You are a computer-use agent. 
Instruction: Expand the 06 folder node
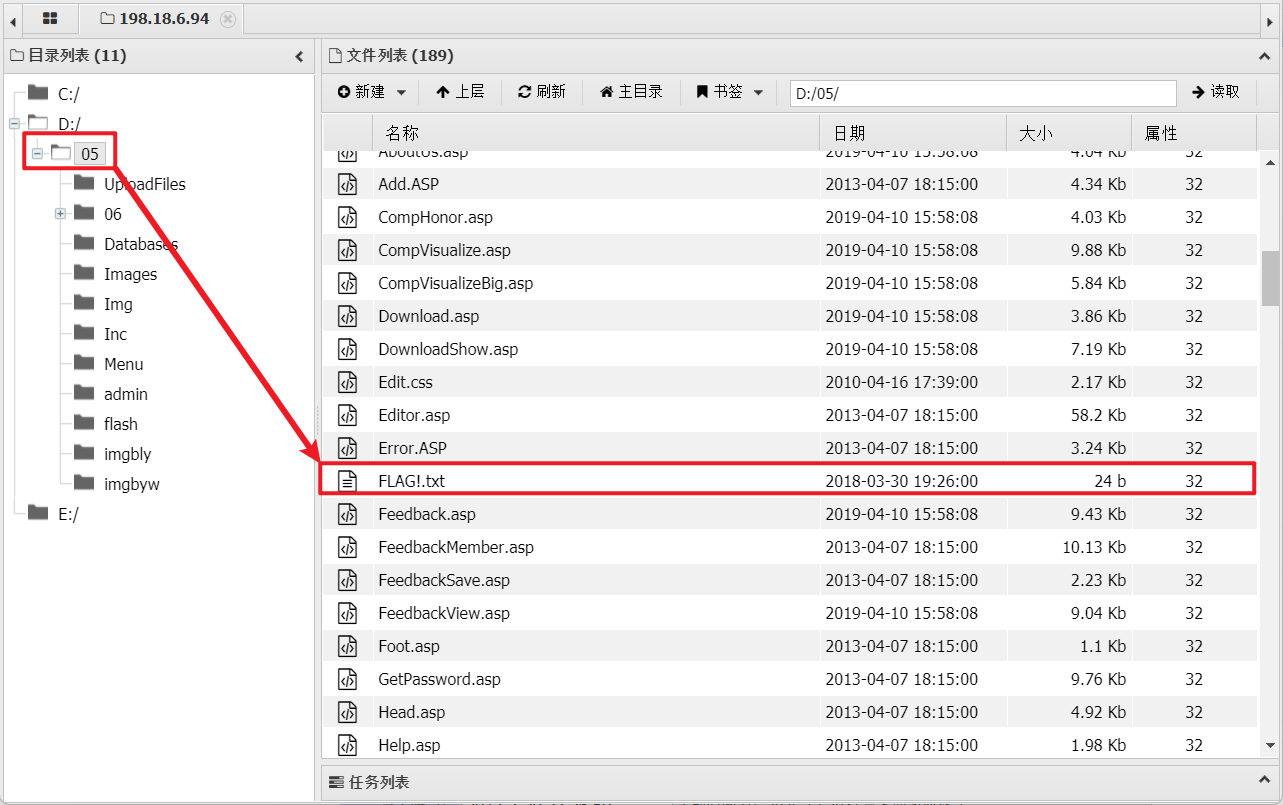pyautogui.click(x=60, y=214)
